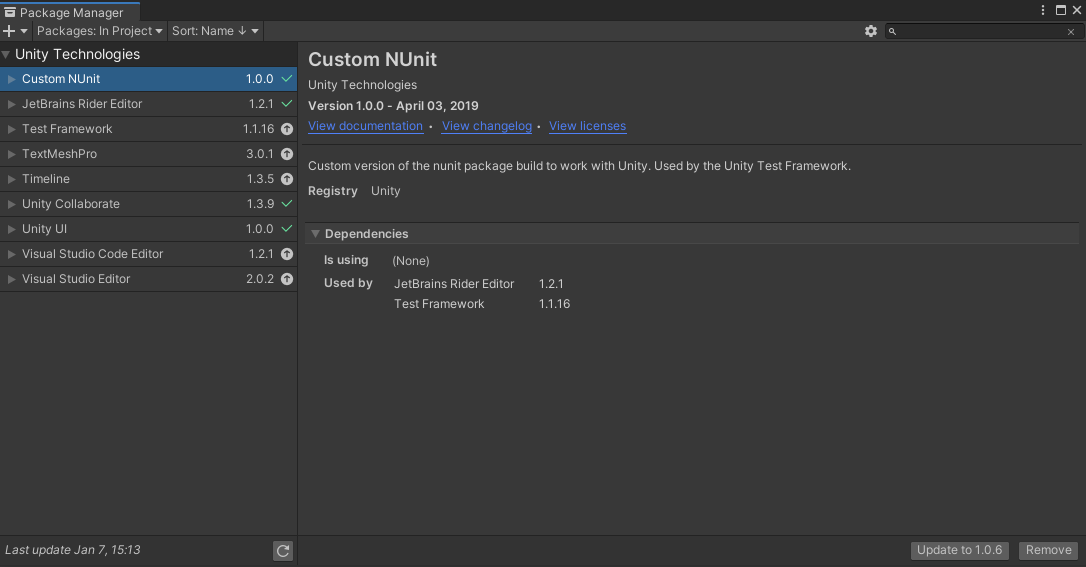Open the View changelog link

coord(486,126)
